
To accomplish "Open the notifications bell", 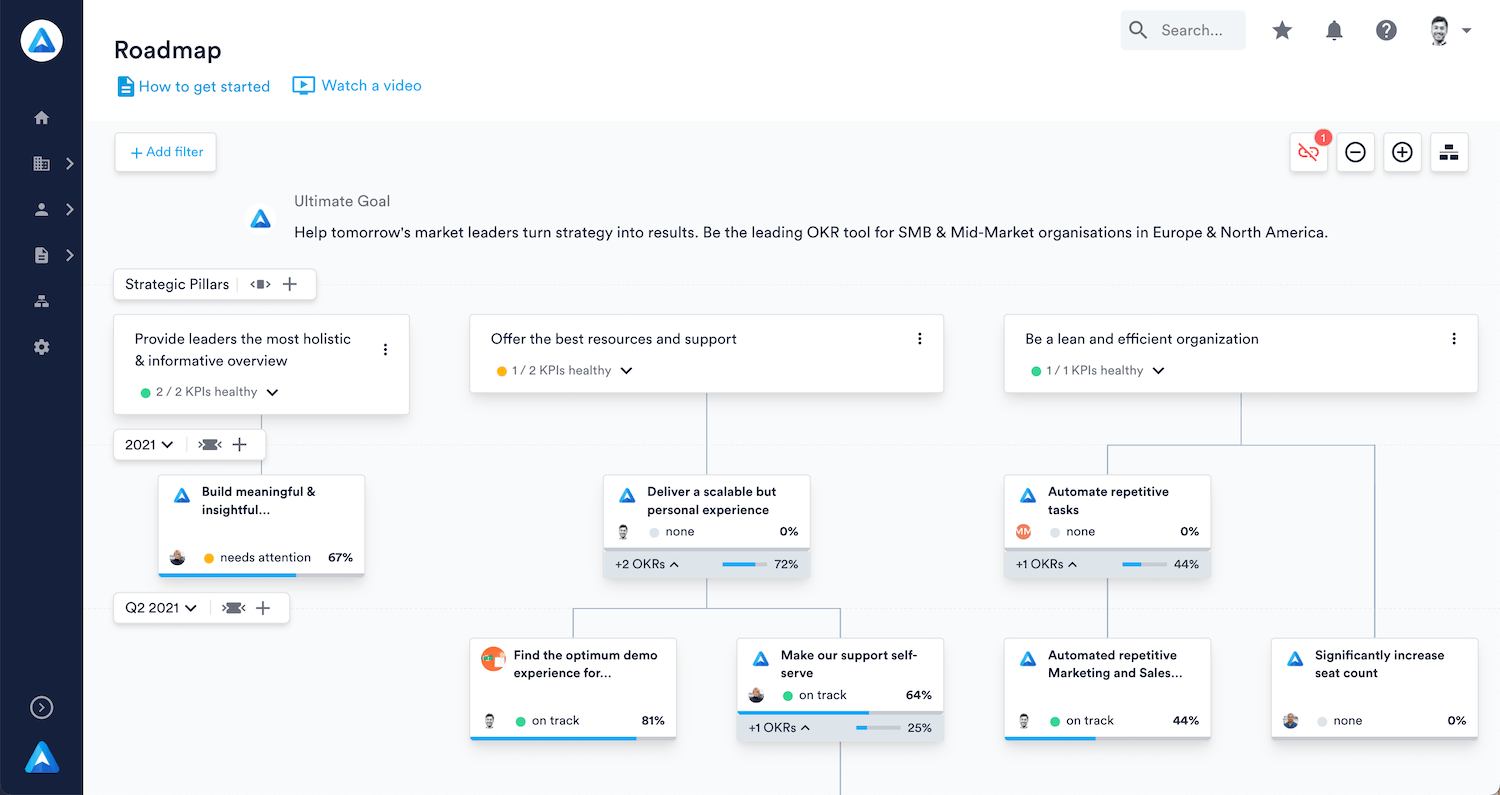I will tap(1334, 31).
